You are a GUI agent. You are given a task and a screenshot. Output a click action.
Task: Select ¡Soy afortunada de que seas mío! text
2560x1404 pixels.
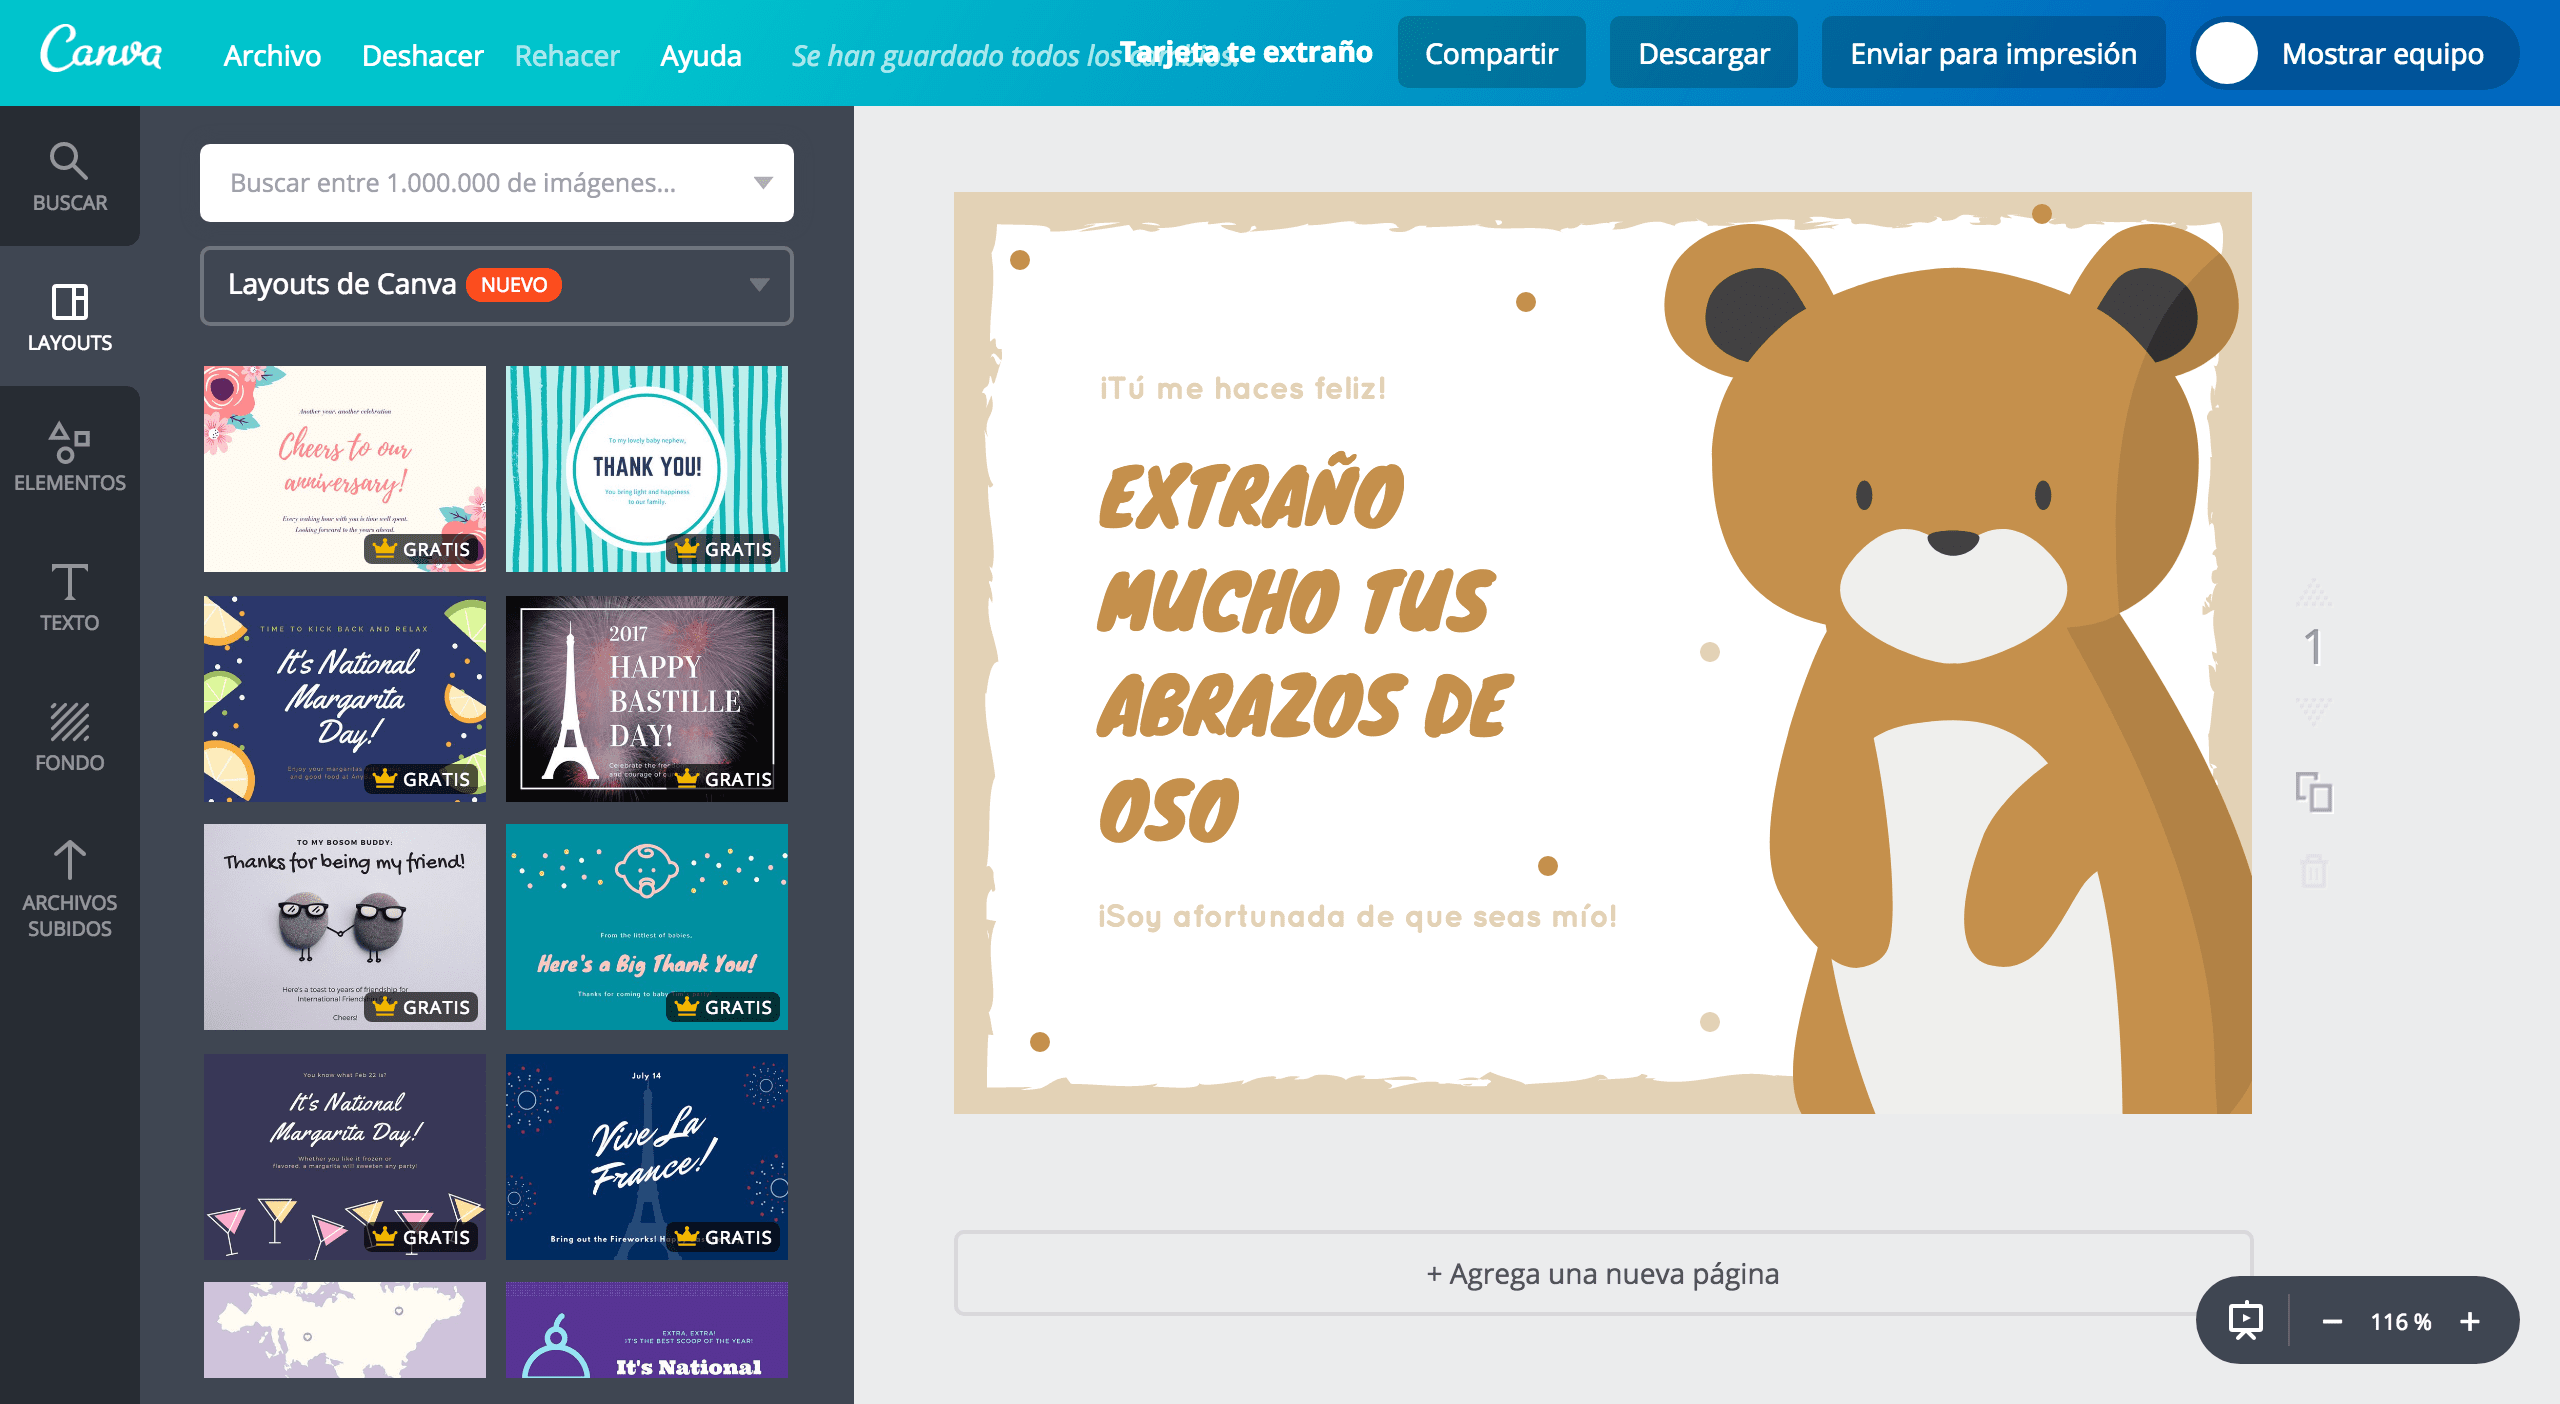coord(1357,916)
